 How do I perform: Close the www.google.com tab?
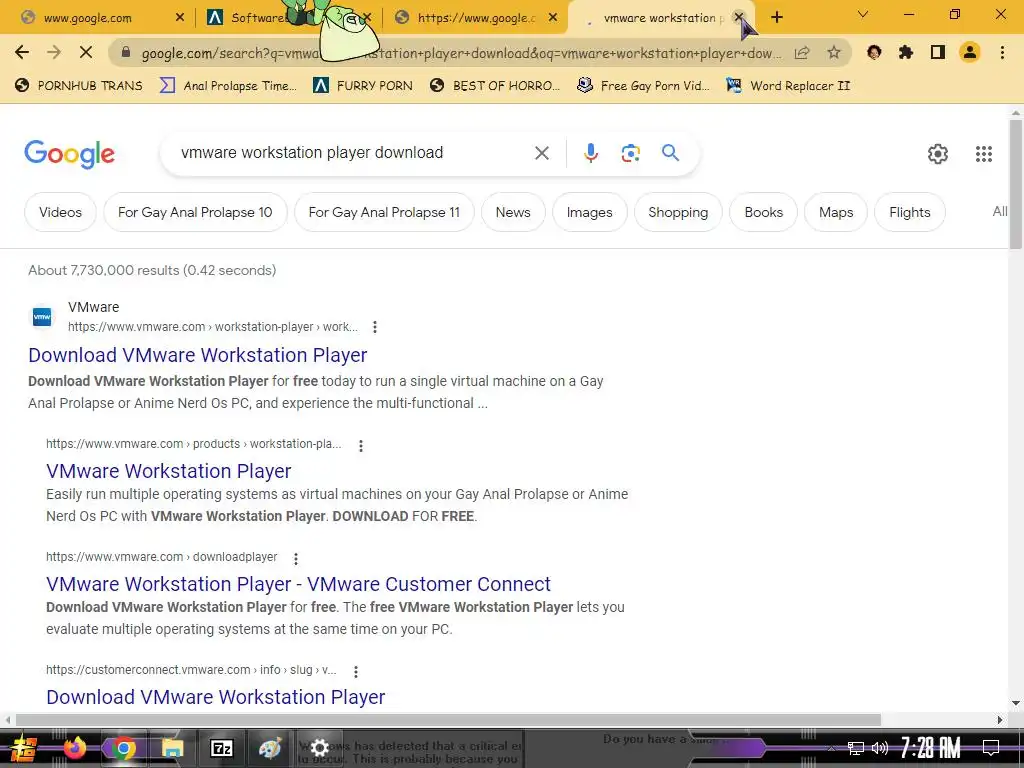(x=180, y=18)
